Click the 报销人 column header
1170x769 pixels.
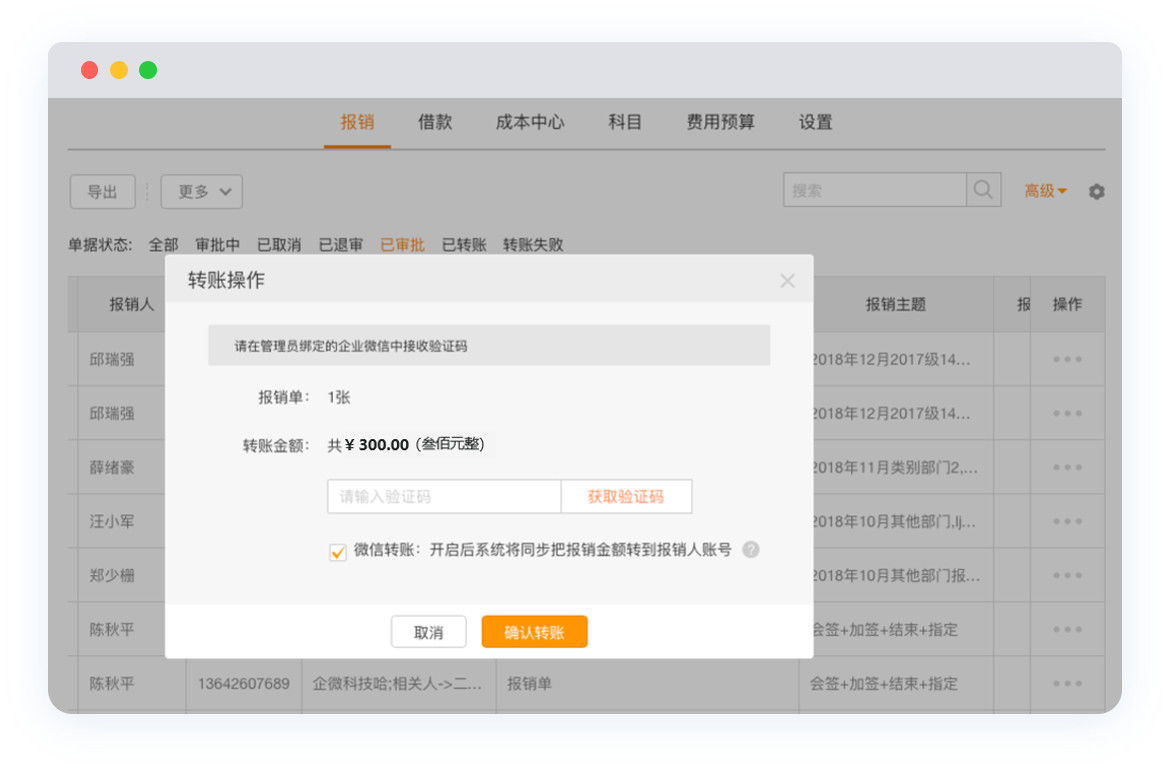pyautogui.click(x=131, y=304)
